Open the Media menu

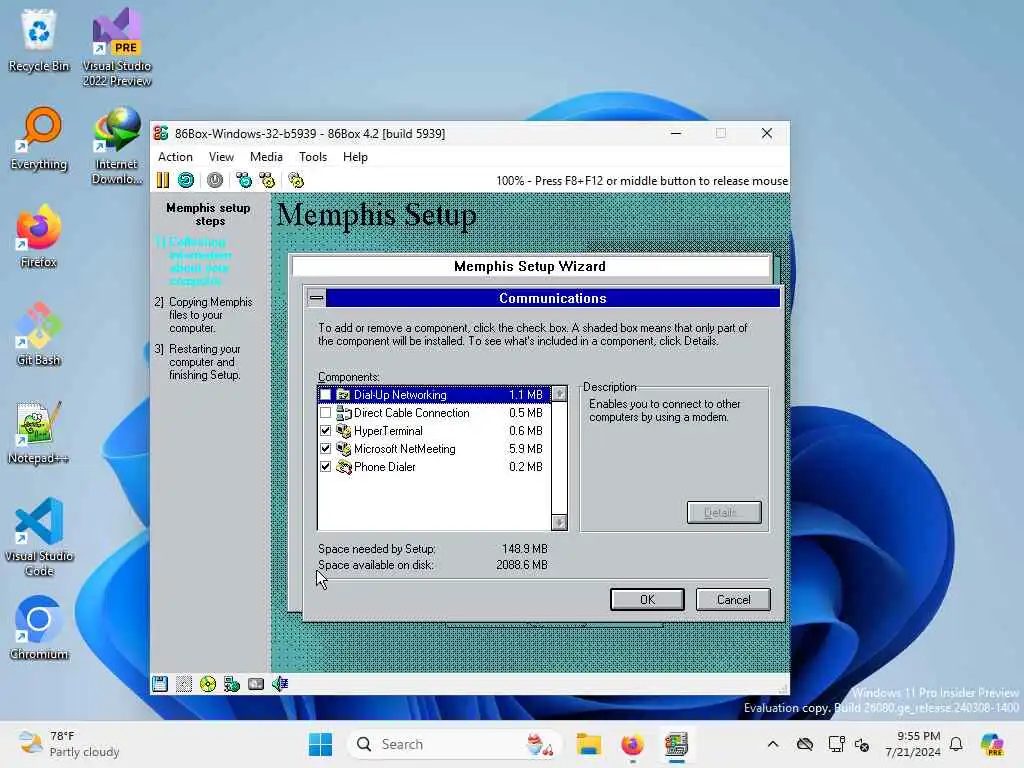pyautogui.click(x=266, y=157)
